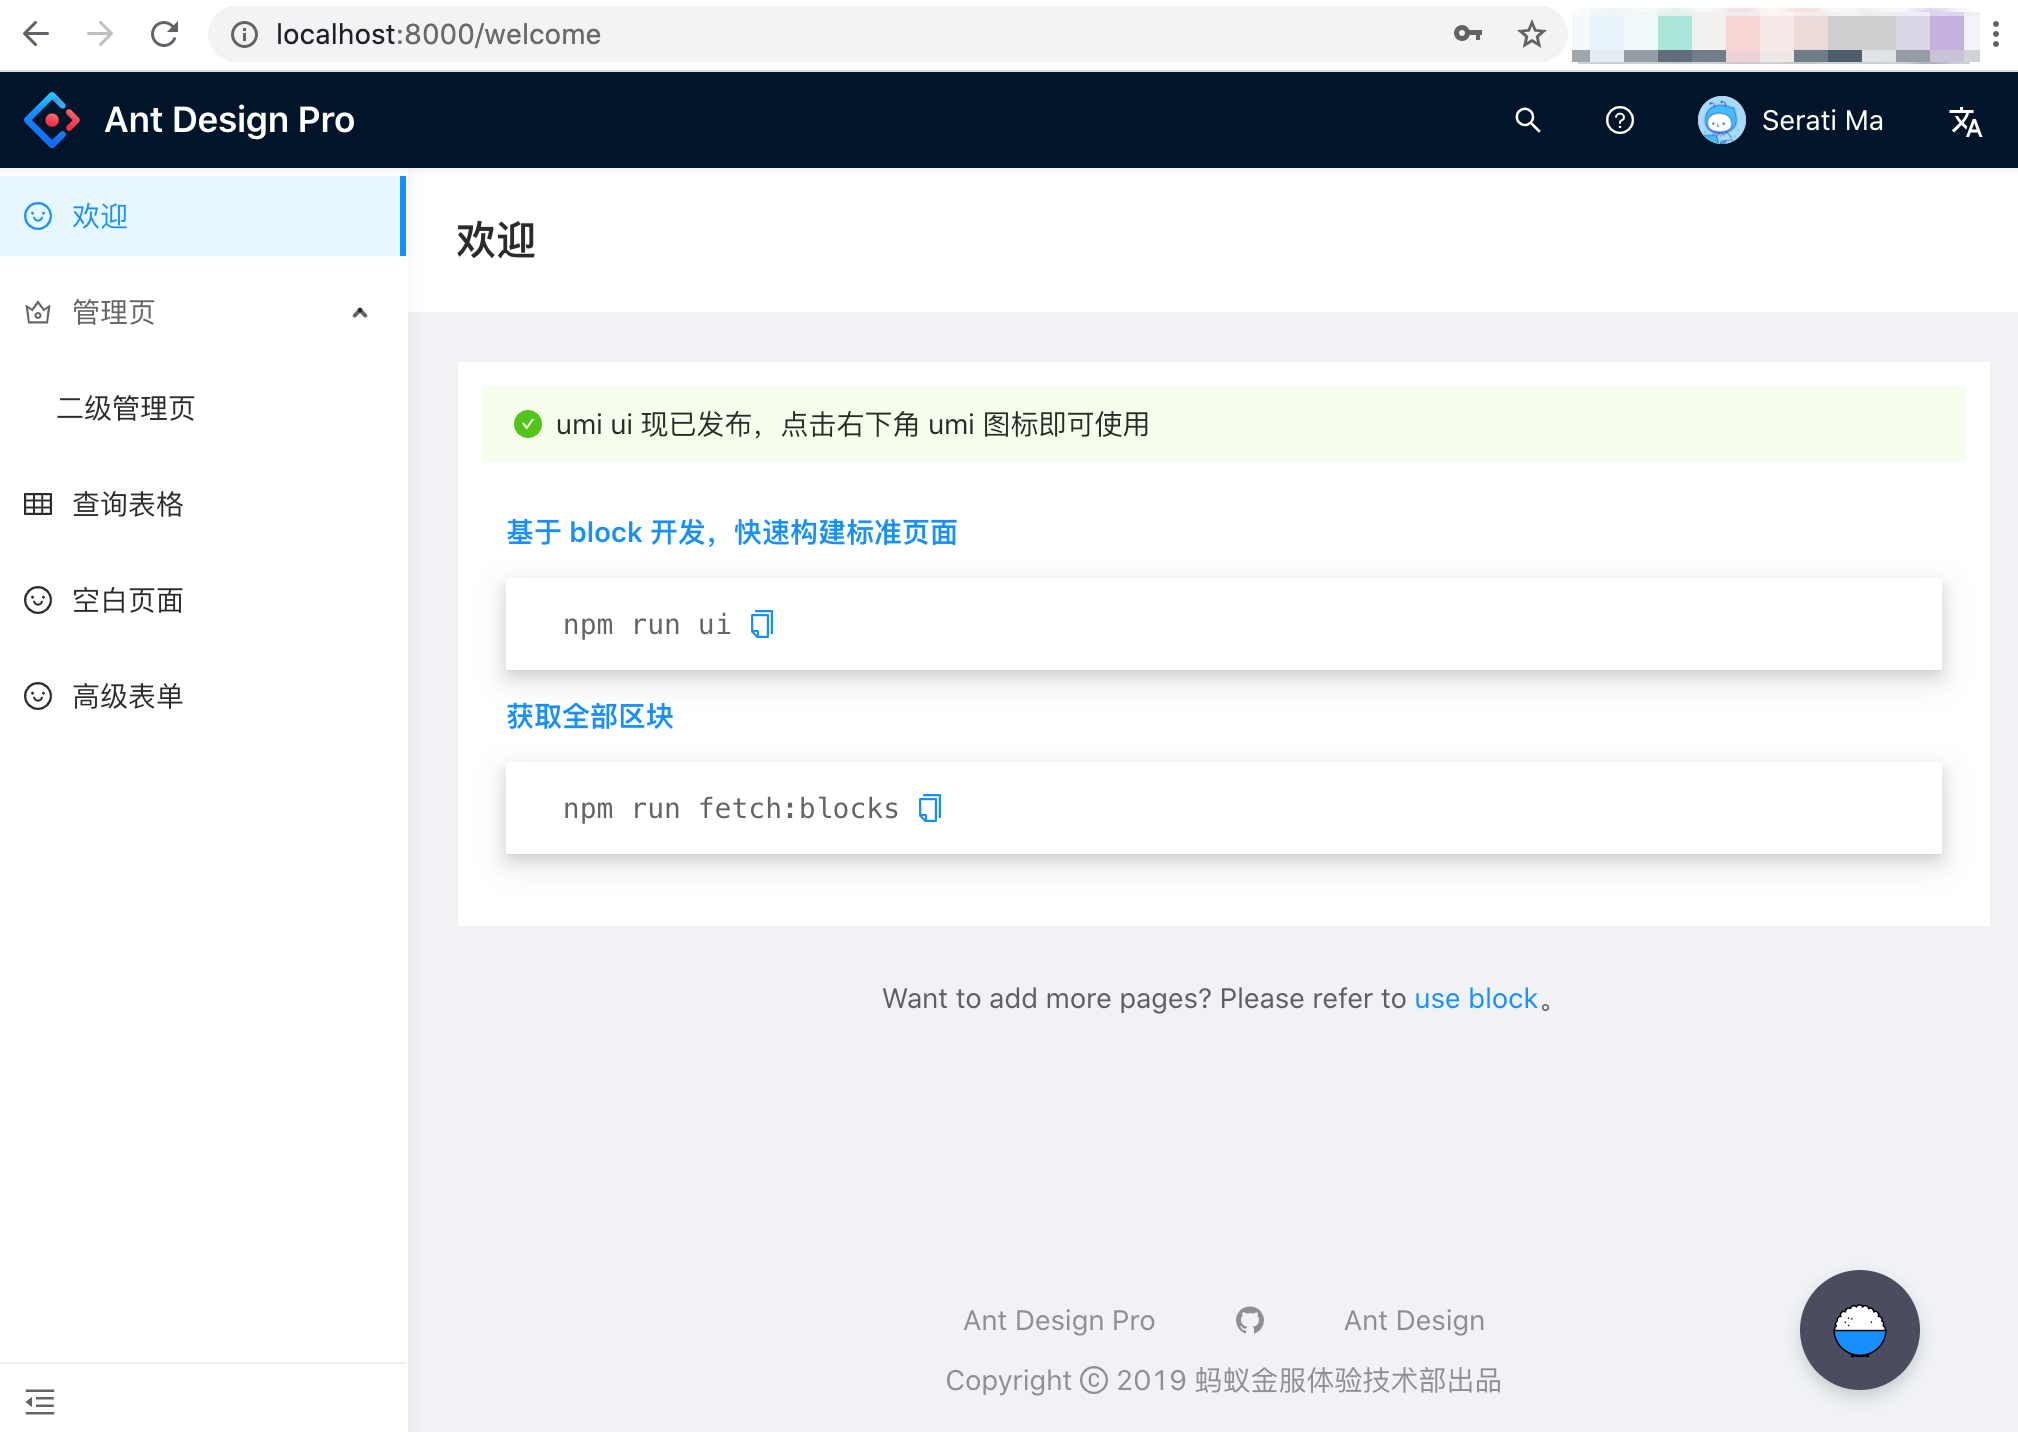
Task: Click the language translation icon
Action: [1965, 121]
